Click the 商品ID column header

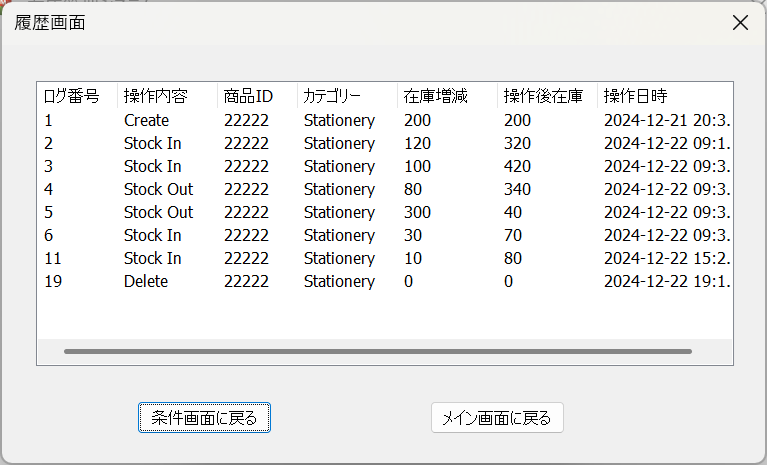pyautogui.click(x=248, y=97)
